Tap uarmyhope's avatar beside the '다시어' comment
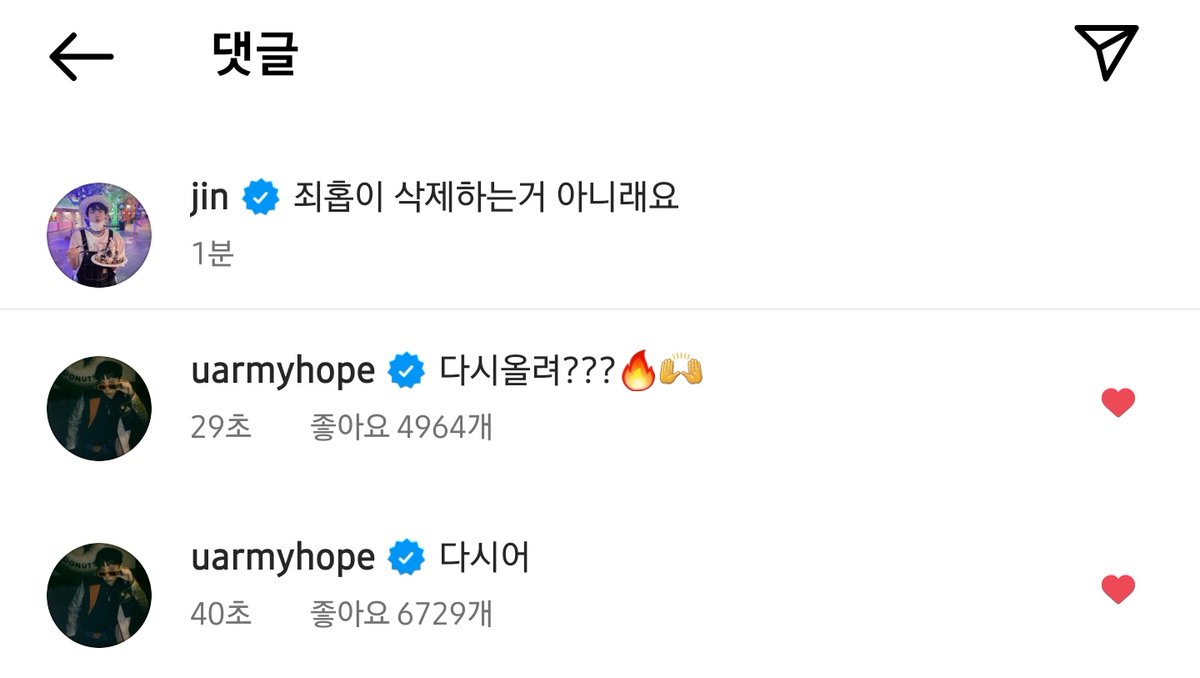Viewport: 1200px width, 678px height. (99, 595)
